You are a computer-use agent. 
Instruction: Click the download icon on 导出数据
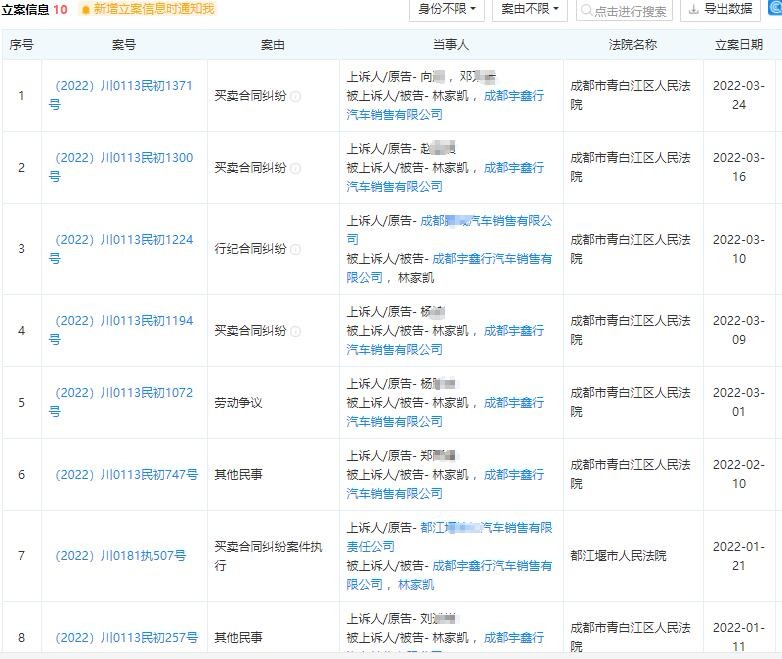693,9
